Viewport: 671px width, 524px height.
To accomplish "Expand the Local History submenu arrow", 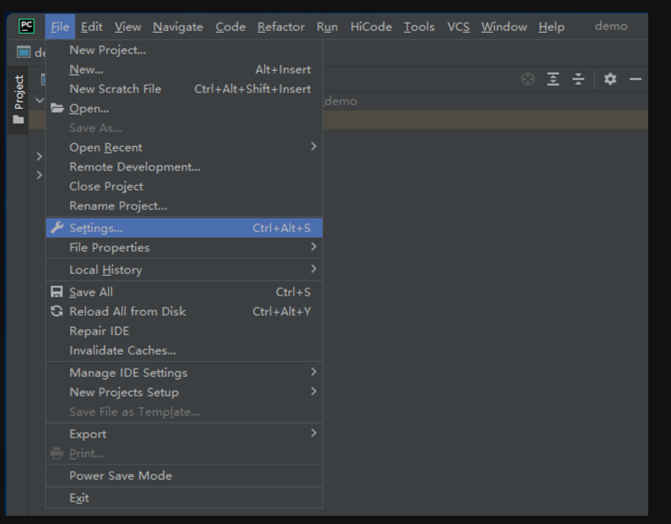I will pyautogui.click(x=314, y=269).
